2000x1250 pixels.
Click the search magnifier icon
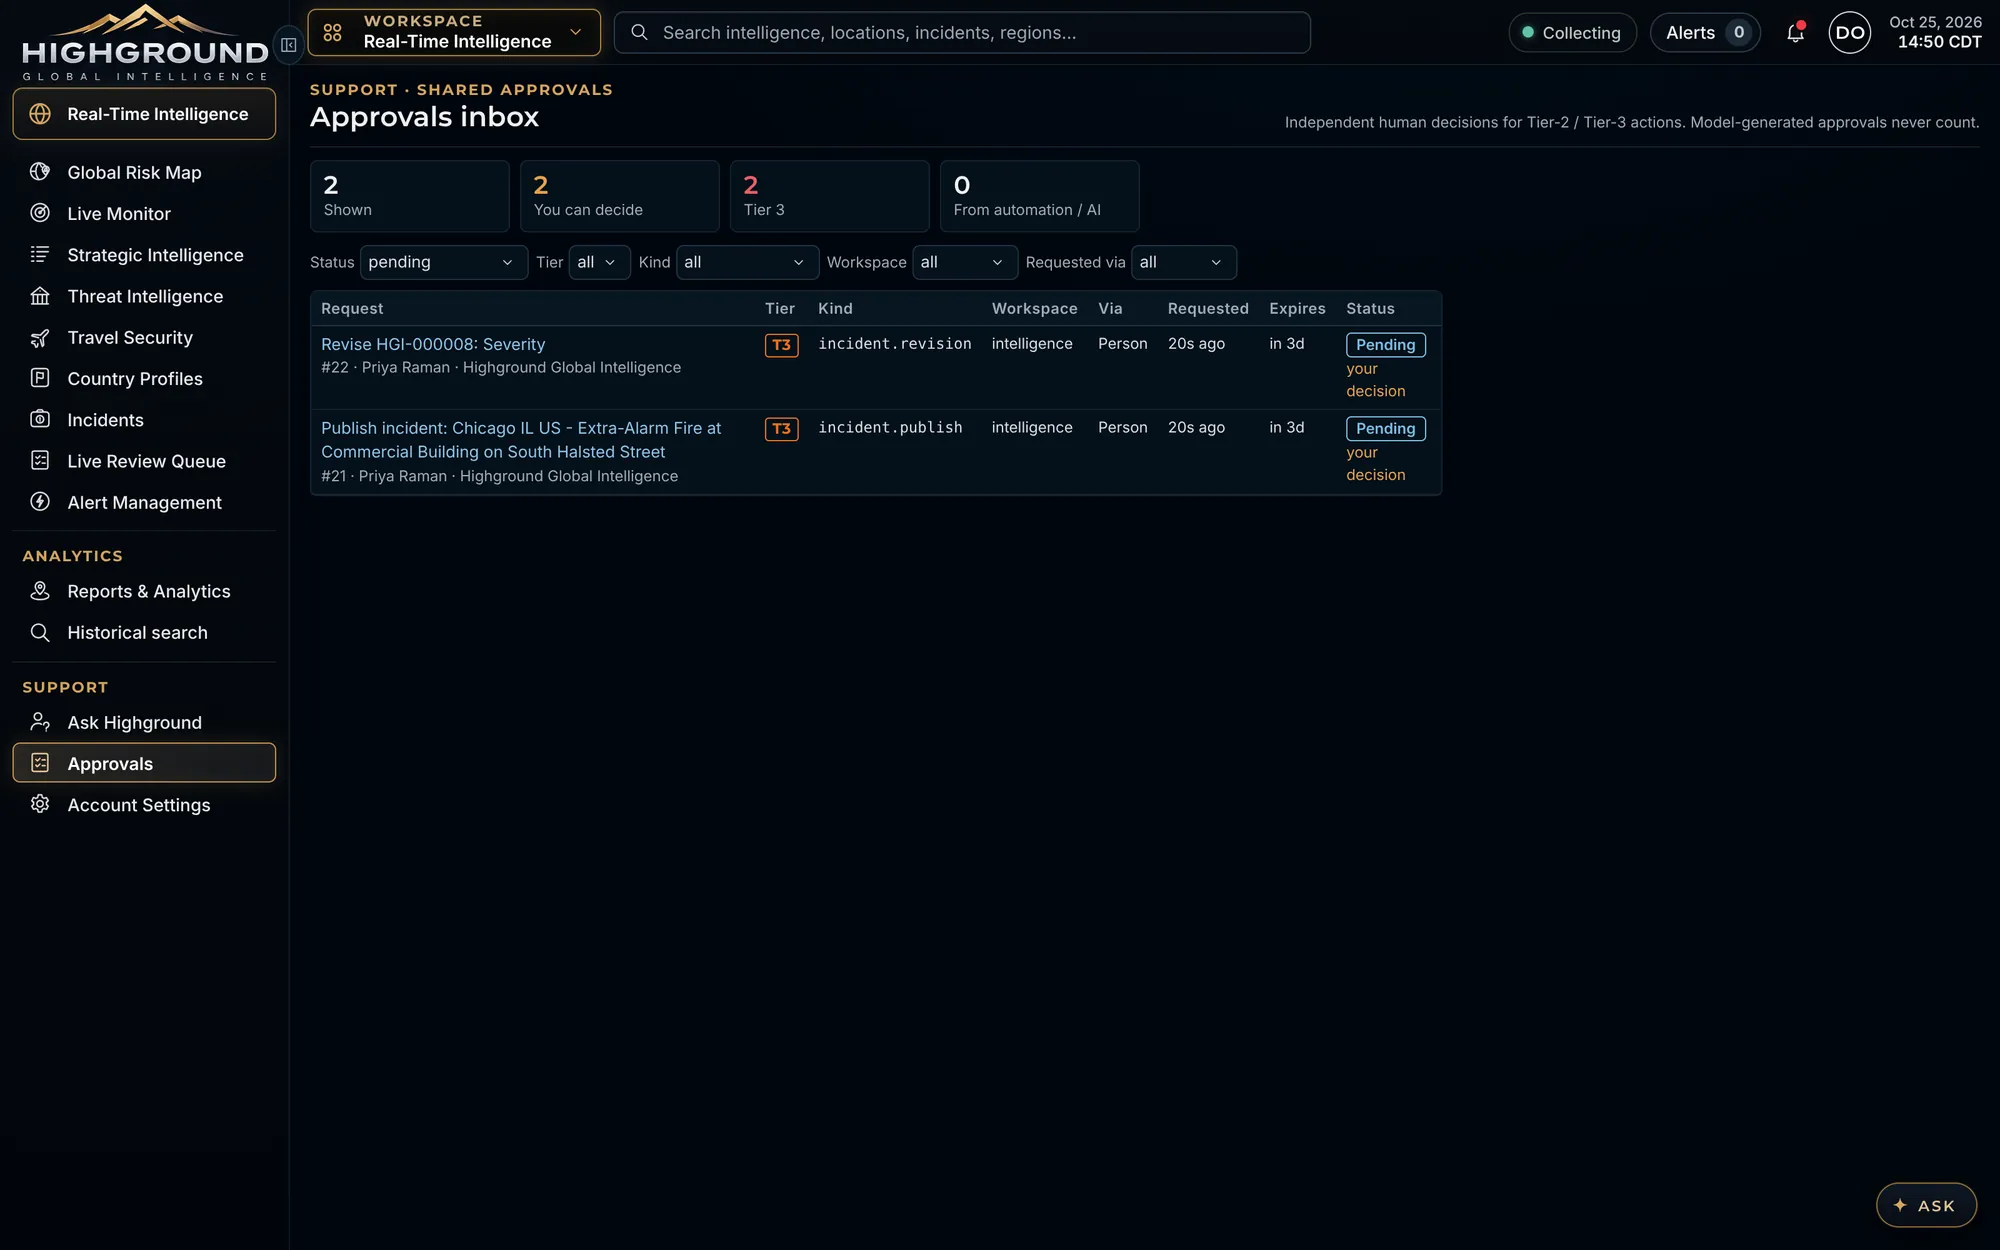pos(639,33)
